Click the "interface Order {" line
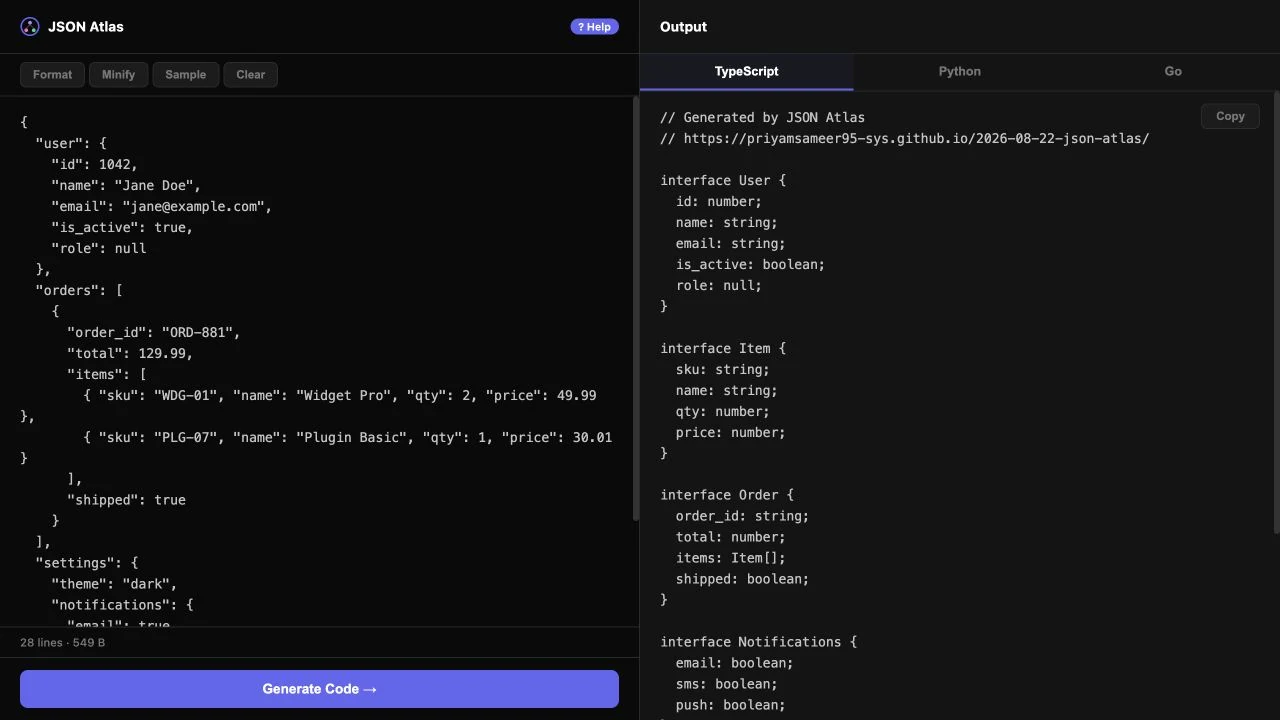 pyautogui.click(x=727, y=495)
